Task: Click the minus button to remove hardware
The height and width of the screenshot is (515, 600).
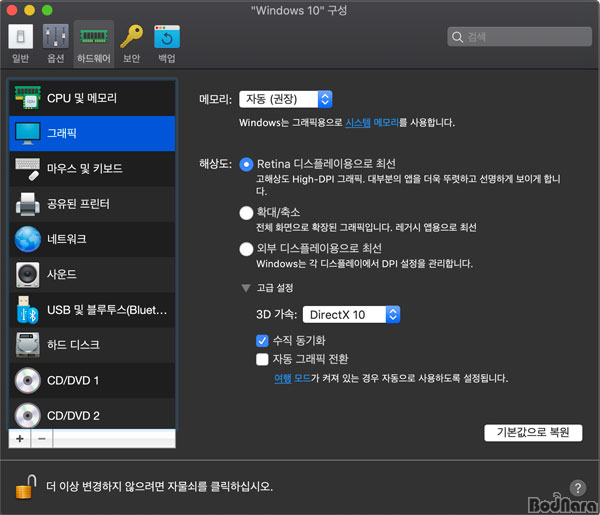Action: [x=42, y=438]
